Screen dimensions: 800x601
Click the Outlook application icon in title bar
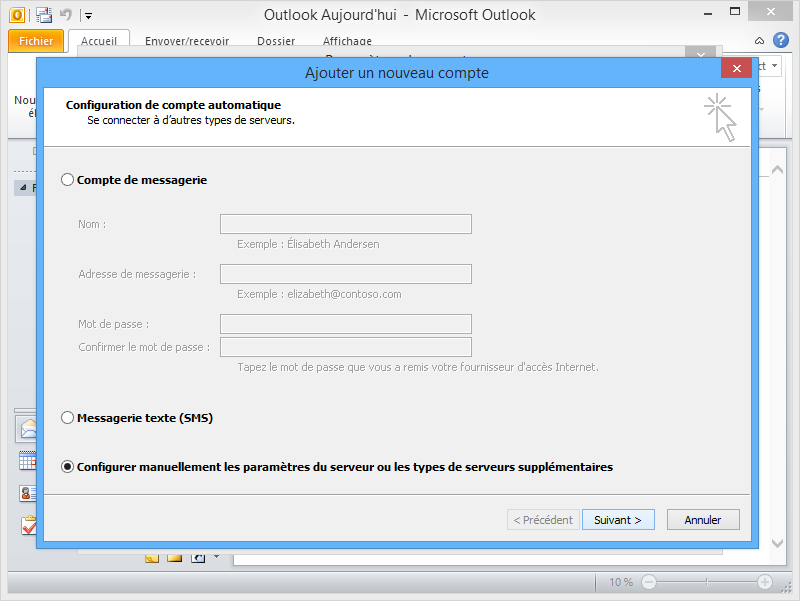pyautogui.click(x=17, y=15)
